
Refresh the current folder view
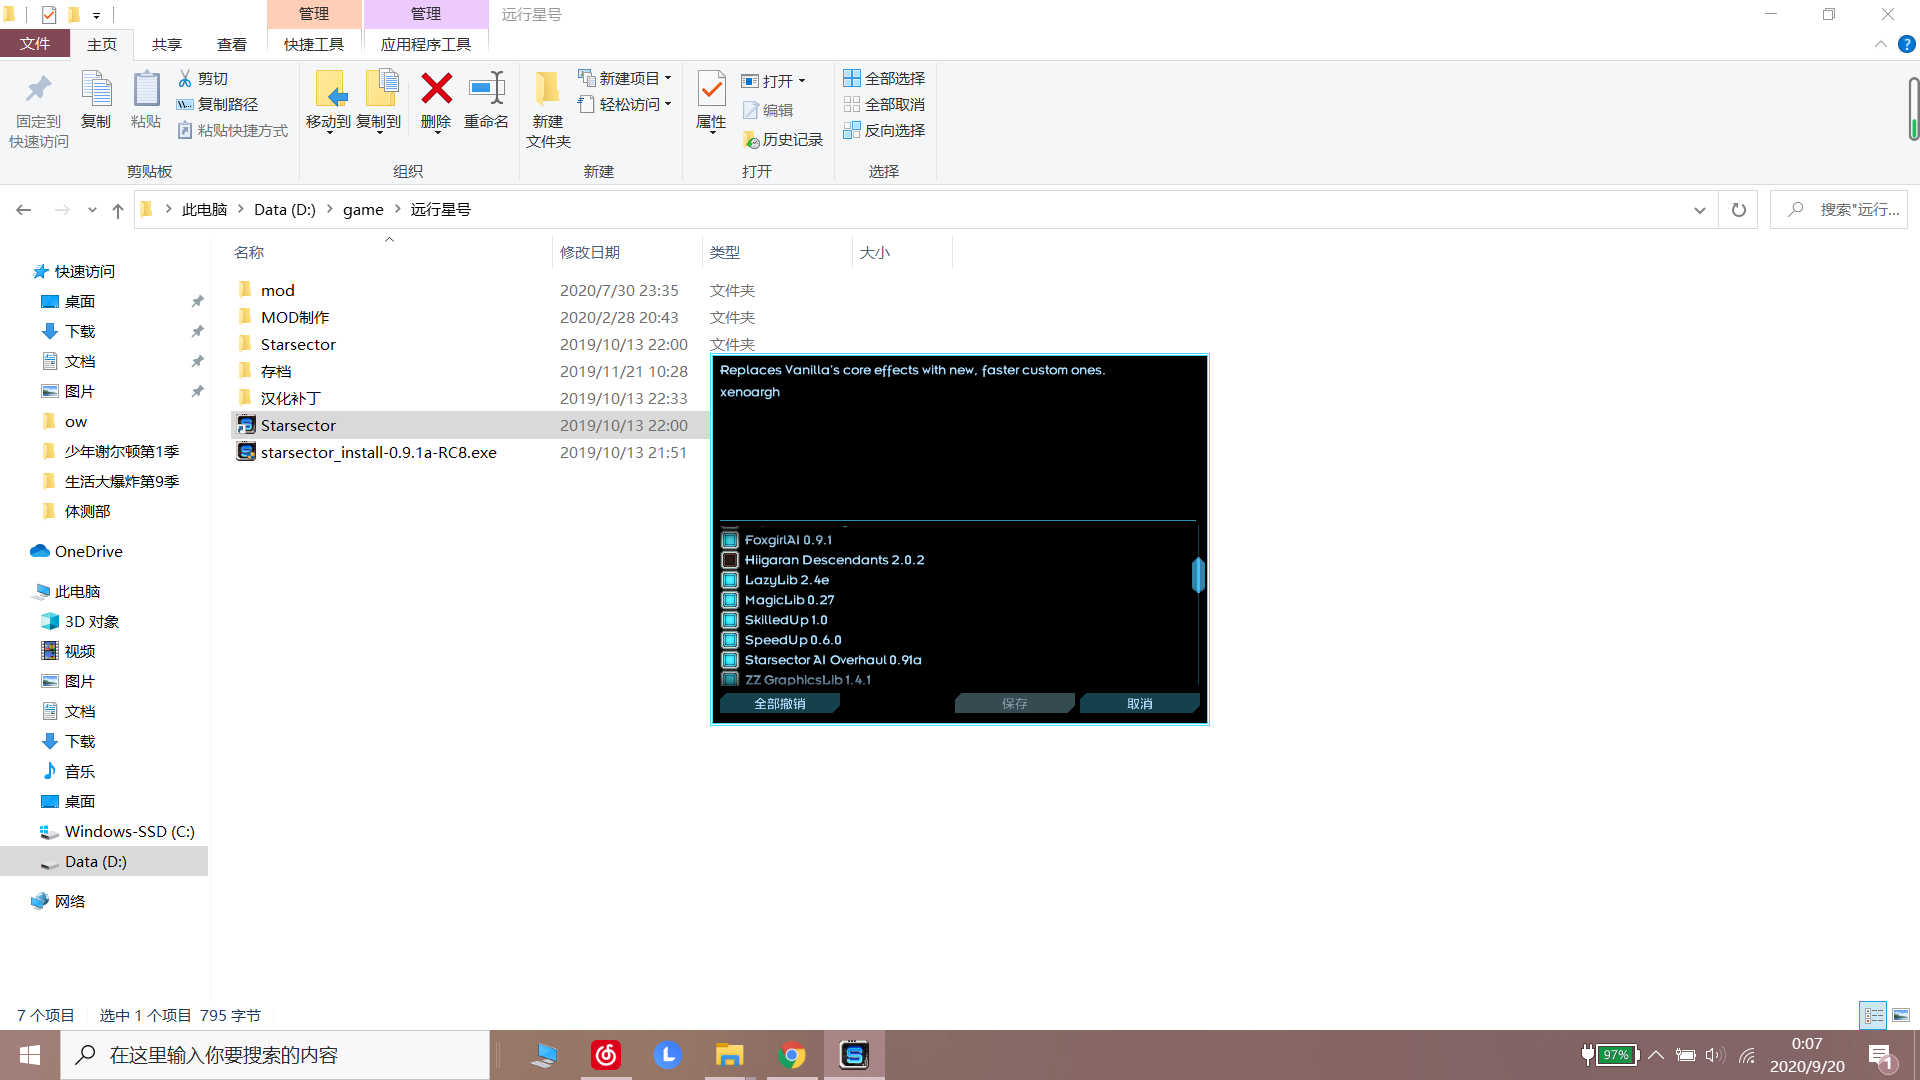click(x=1738, y=210)
